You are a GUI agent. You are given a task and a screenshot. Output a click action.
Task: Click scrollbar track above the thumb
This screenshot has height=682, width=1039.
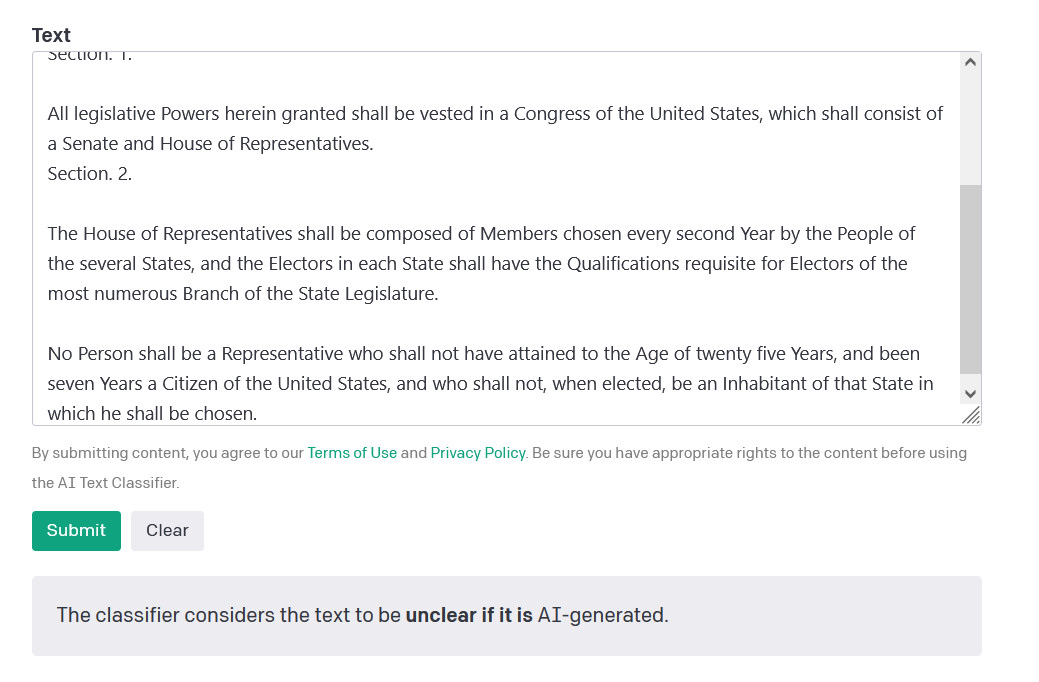970,130
